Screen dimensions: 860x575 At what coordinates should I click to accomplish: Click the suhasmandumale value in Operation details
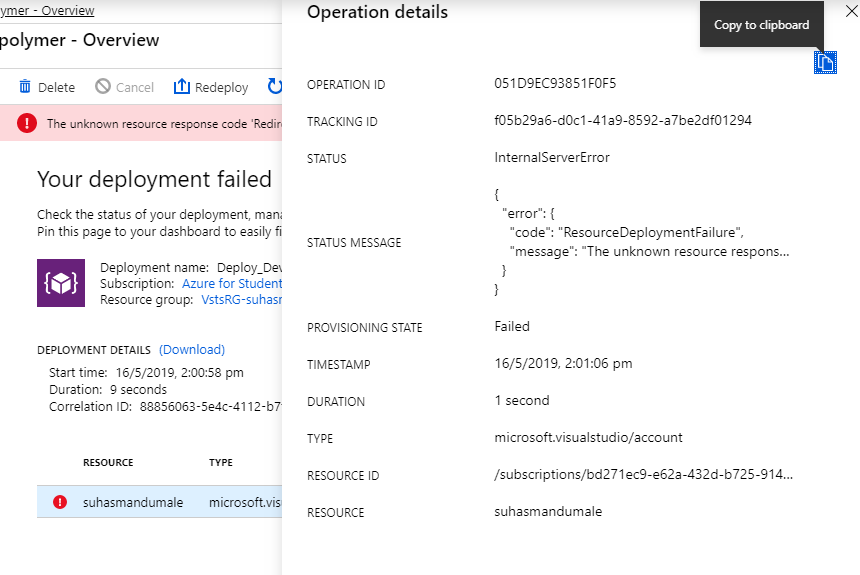[x=548, y=512]
